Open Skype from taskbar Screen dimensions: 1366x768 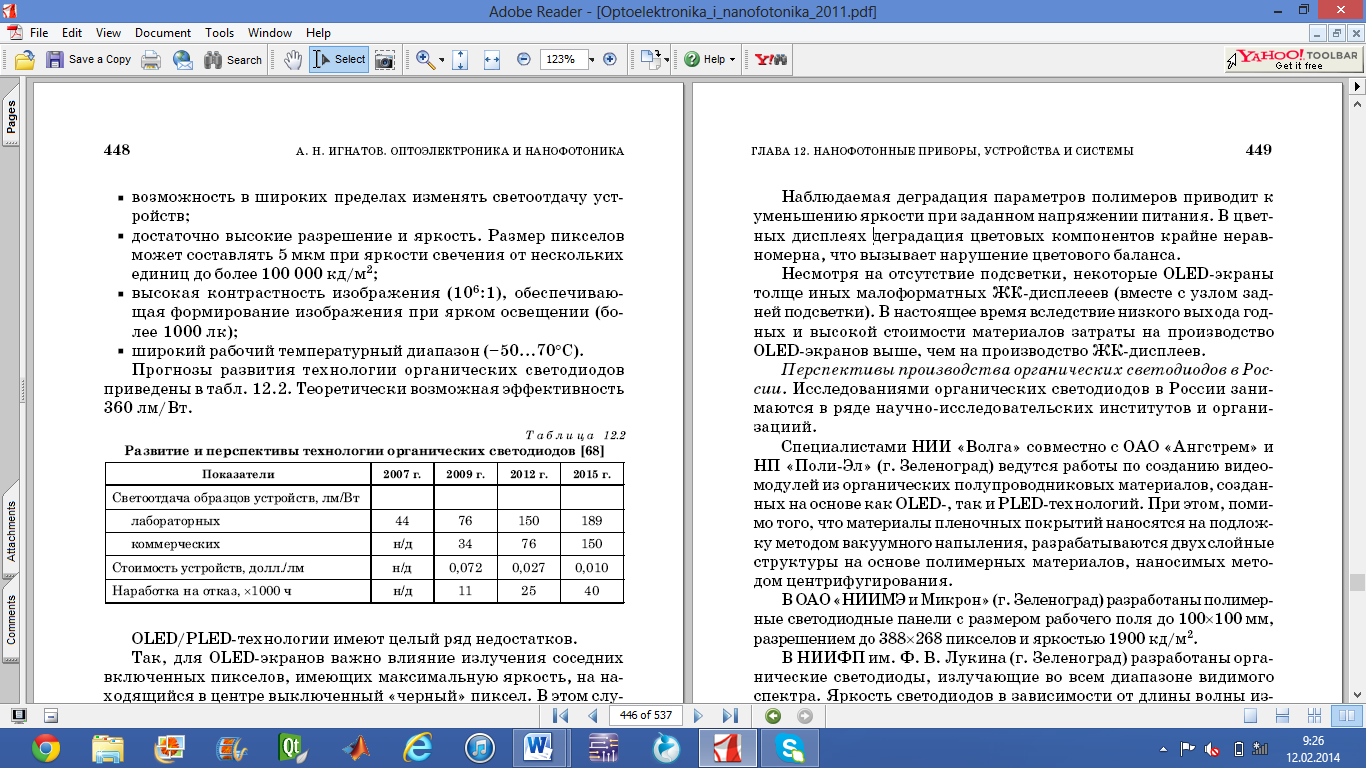coord(789,747)
